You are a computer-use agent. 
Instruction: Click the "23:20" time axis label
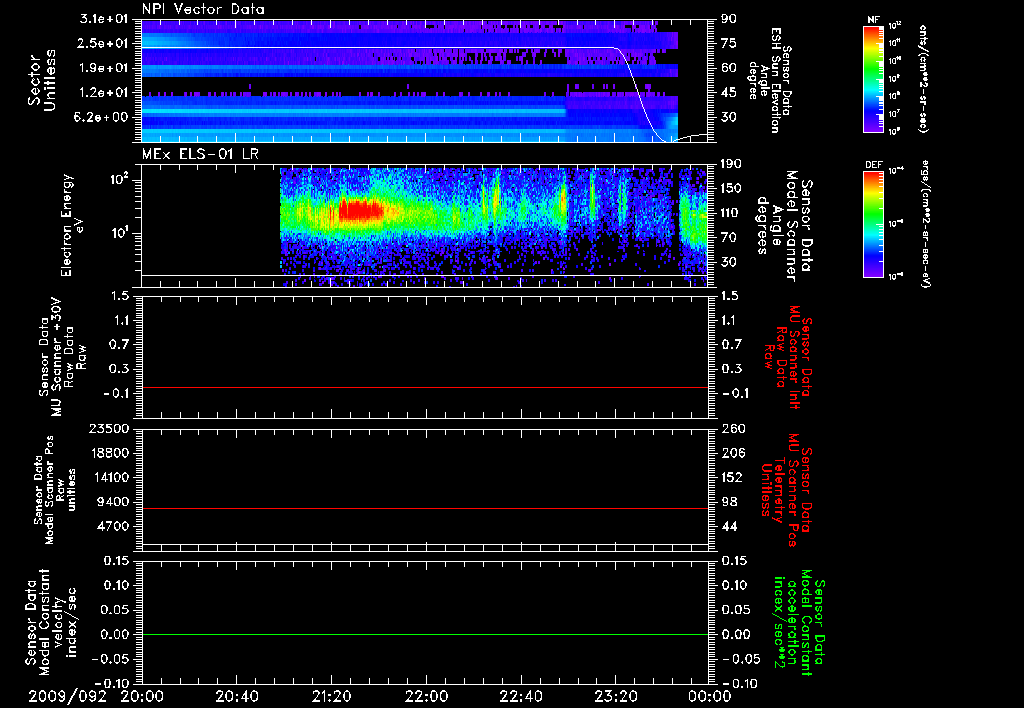(615, 696)
